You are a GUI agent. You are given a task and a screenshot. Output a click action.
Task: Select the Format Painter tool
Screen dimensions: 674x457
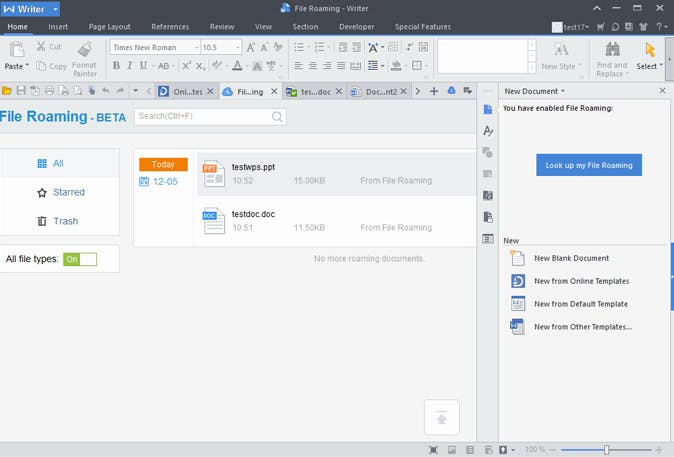[x=85, y=59]
